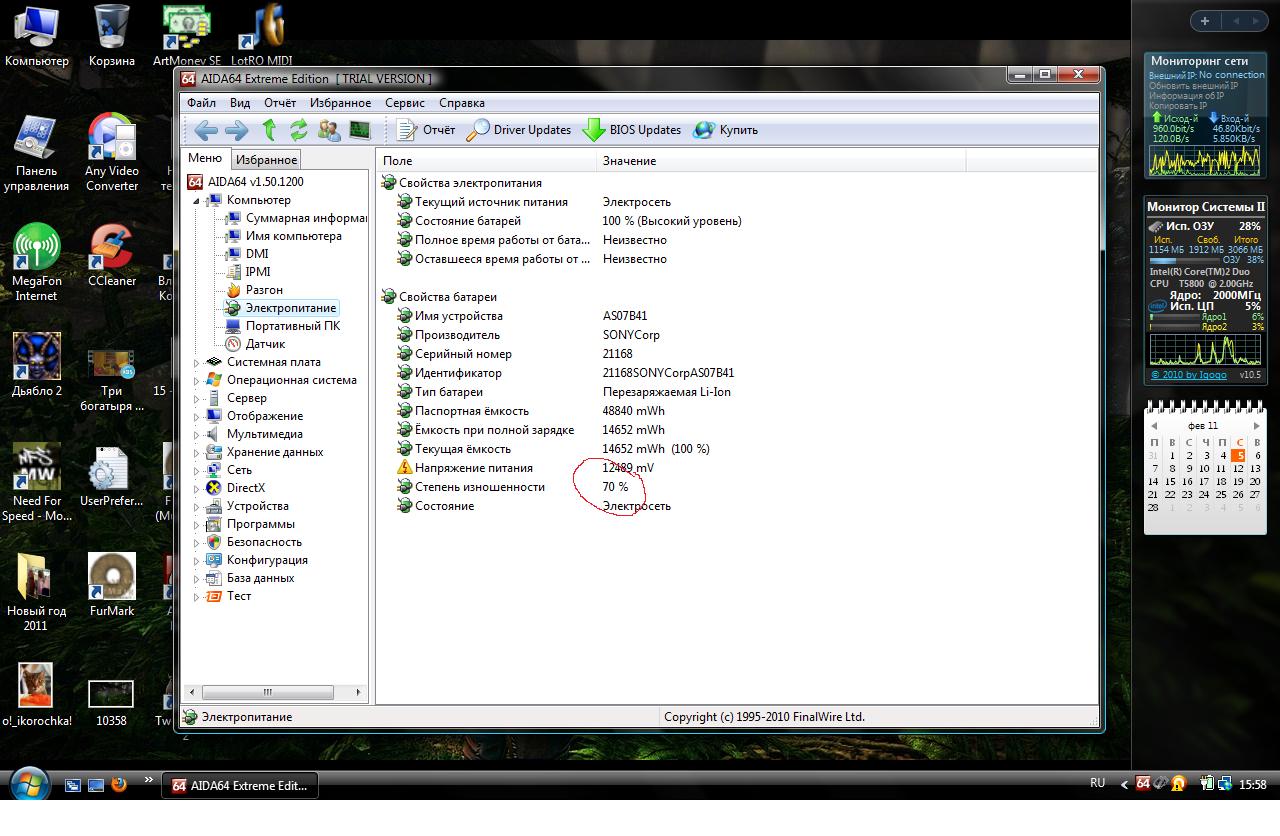The height and width of the screenshot is (836, 1280).
Task: Expand the Сеть tree node
Action: click(197, 470)
